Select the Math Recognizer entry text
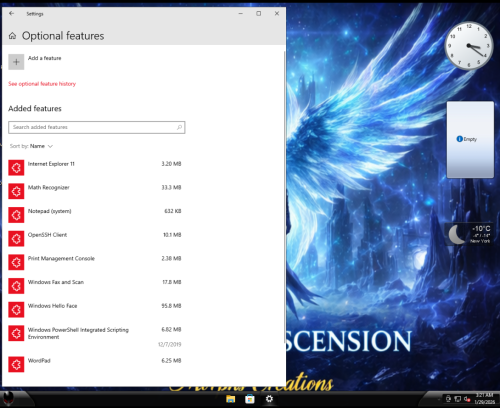500x408 pixels. 49,187
